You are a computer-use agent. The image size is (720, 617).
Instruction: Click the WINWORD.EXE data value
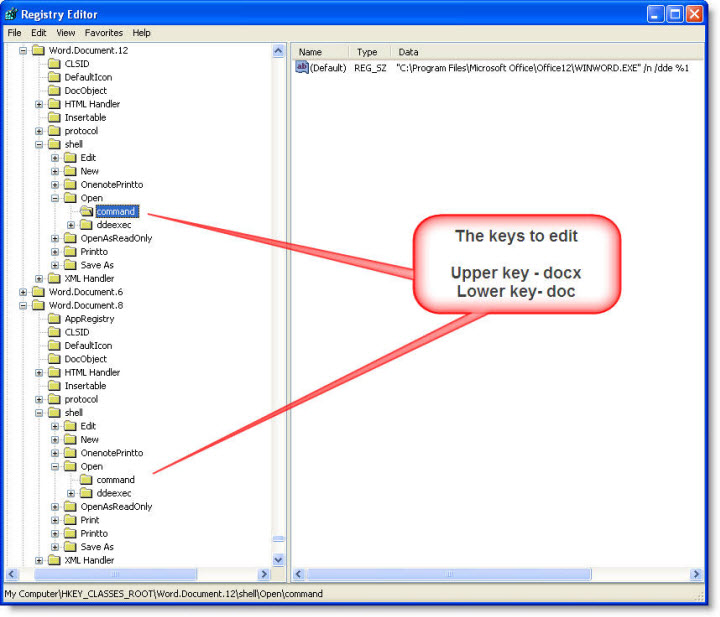542,68
